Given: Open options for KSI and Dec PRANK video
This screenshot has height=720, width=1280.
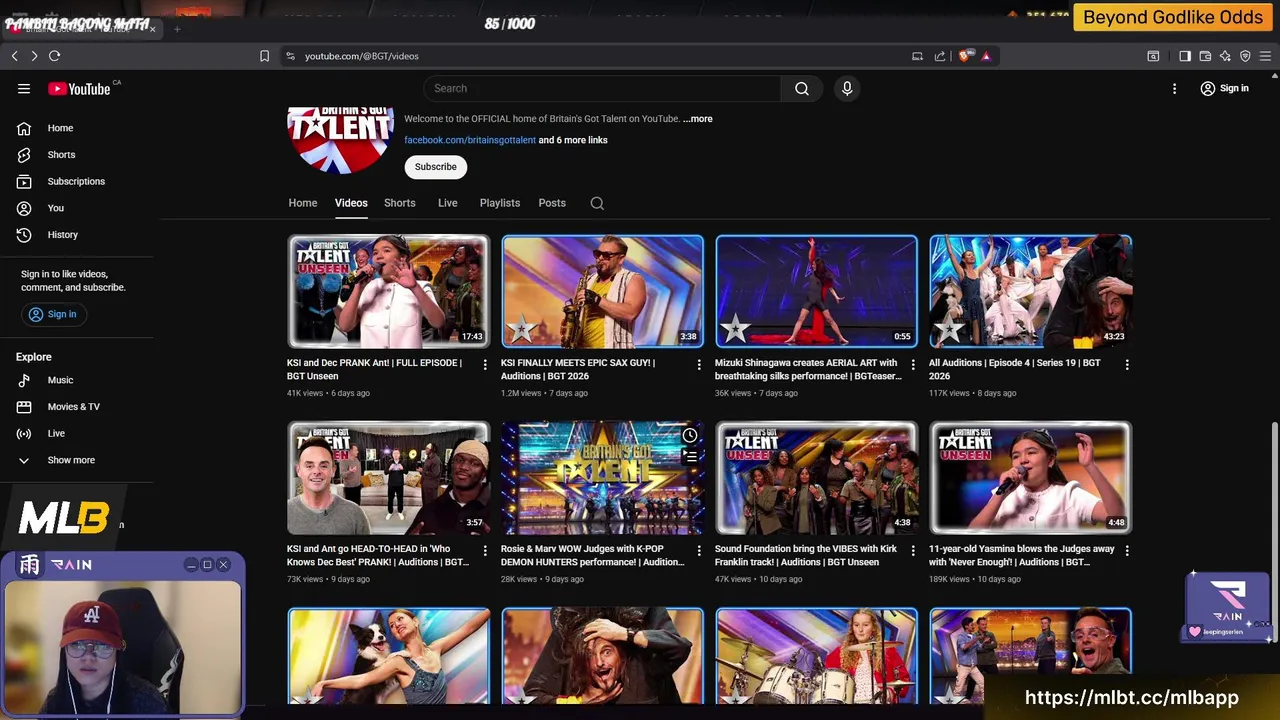Looking at the screenshot, I should [485, 365].
